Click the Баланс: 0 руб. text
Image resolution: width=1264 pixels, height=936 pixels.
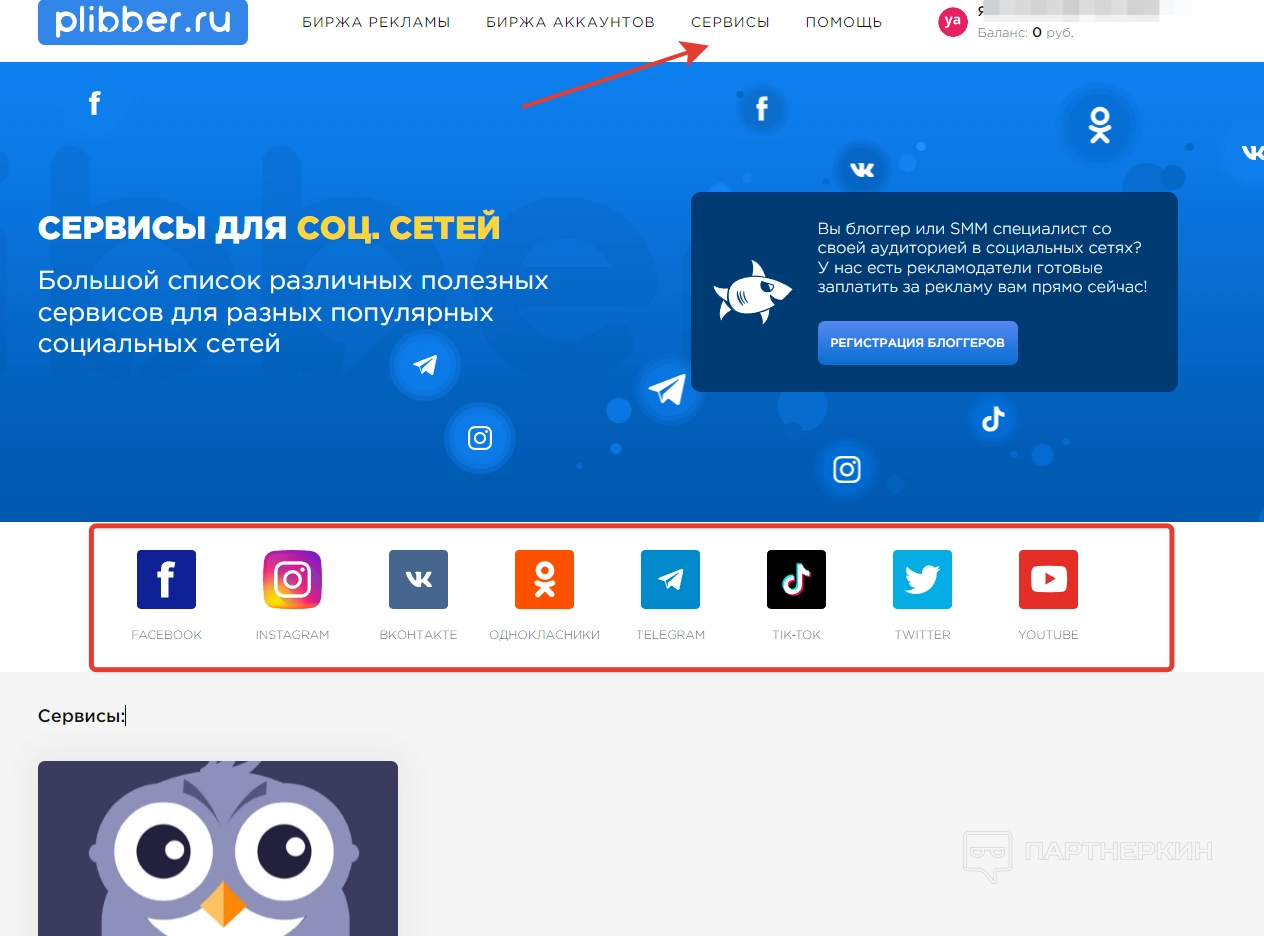[1026, 32]
